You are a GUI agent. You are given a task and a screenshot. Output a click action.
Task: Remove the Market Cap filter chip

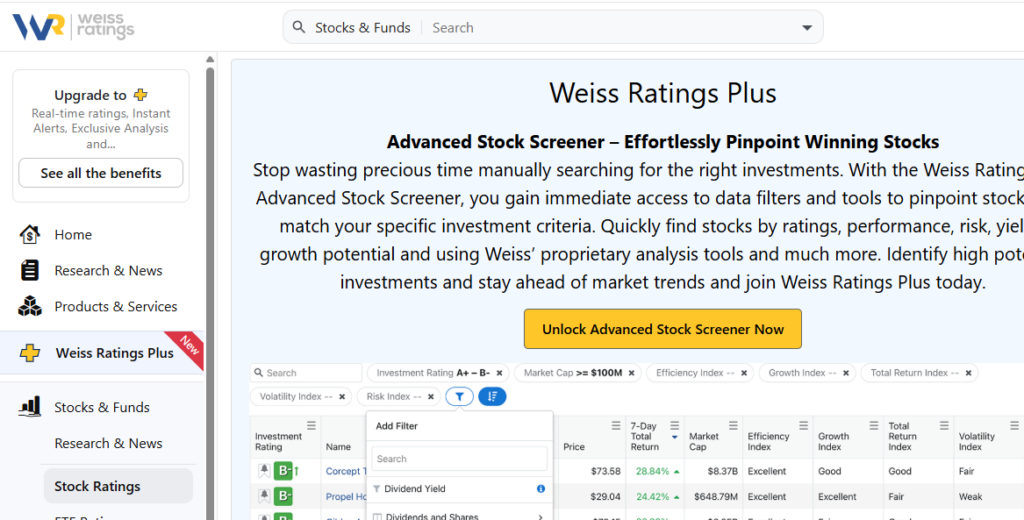631,373
